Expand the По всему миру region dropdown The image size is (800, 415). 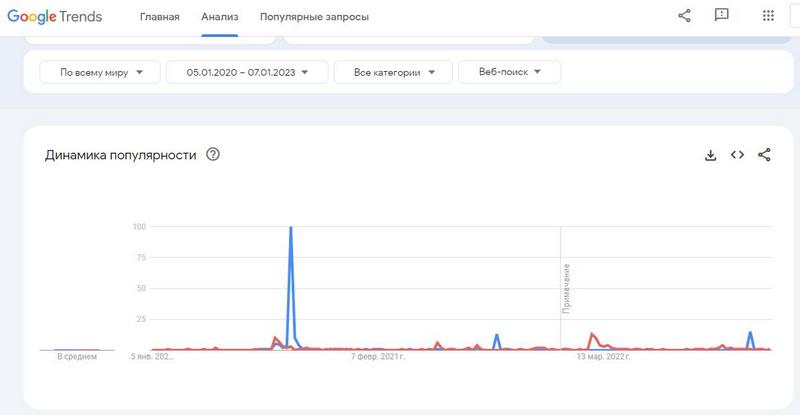pyautogui.click(x=100, y=72)
